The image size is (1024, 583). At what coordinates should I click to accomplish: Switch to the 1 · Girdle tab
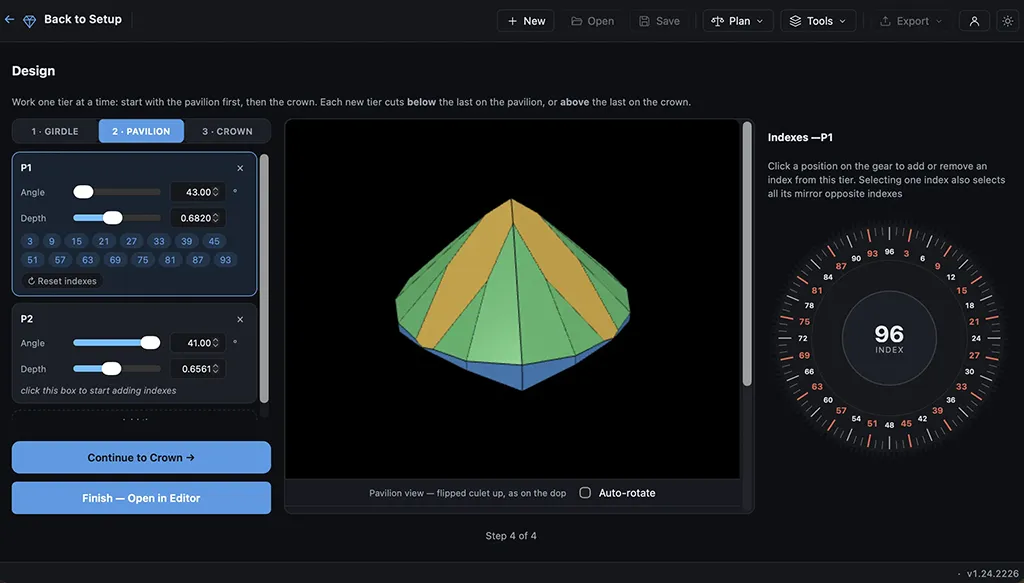click(x=56, y=131)
